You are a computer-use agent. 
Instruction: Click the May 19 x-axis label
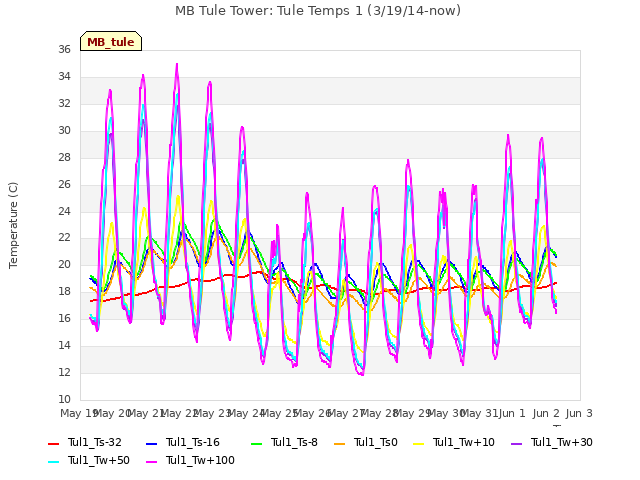[79, 413]
